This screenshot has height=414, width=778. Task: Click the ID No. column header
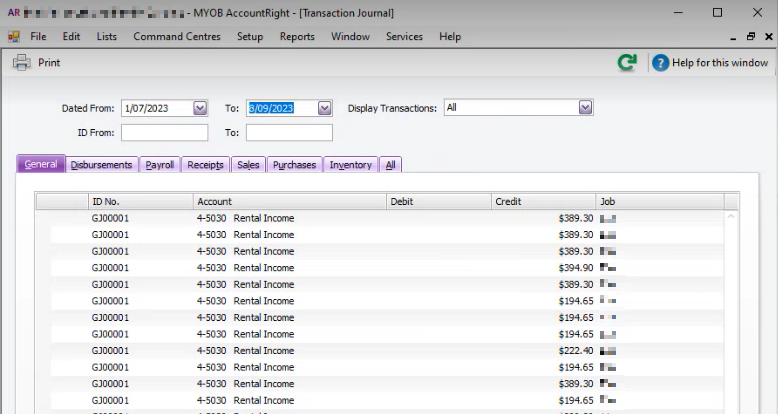[140, 202]
